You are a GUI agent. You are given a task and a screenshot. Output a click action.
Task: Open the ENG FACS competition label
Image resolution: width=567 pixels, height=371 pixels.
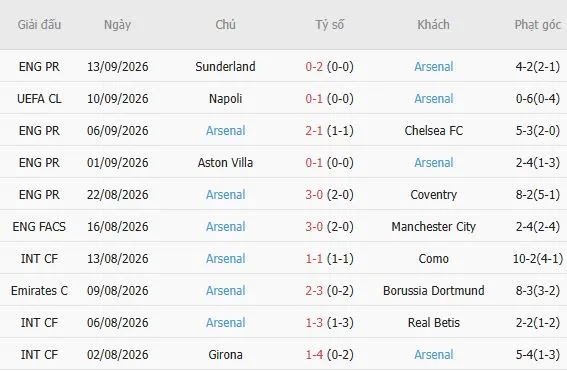pos(39,227)
